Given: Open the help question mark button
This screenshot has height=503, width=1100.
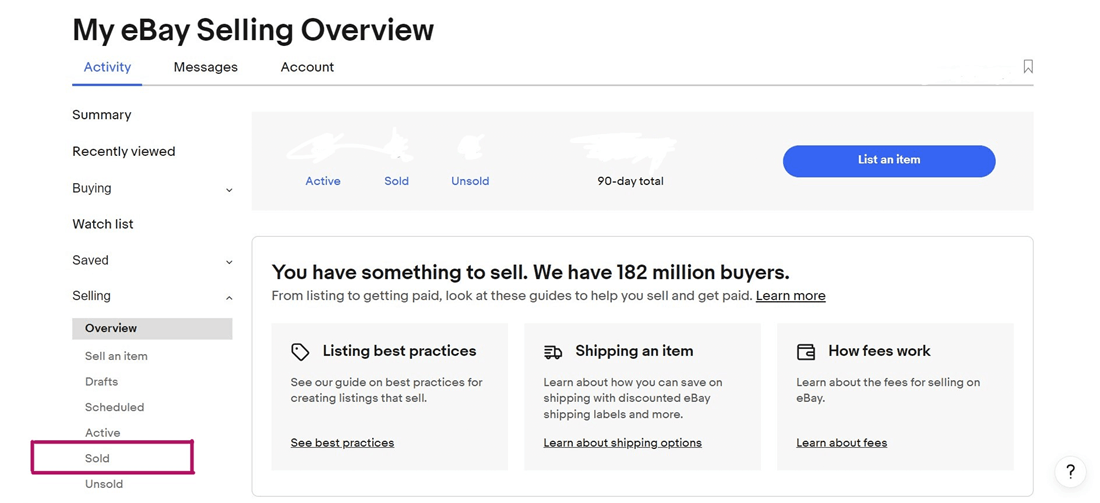Looking at the screenshot, I should click(1070, 471).
